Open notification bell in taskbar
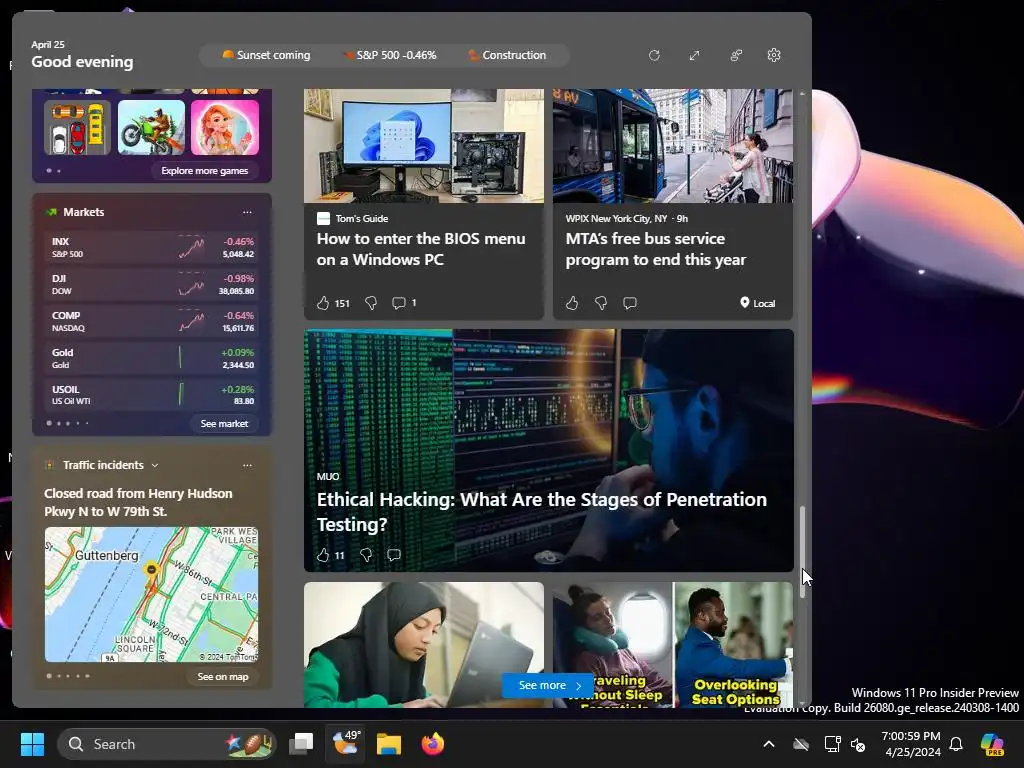Viewport: 1024px width, 768px height. click(956, 744)
